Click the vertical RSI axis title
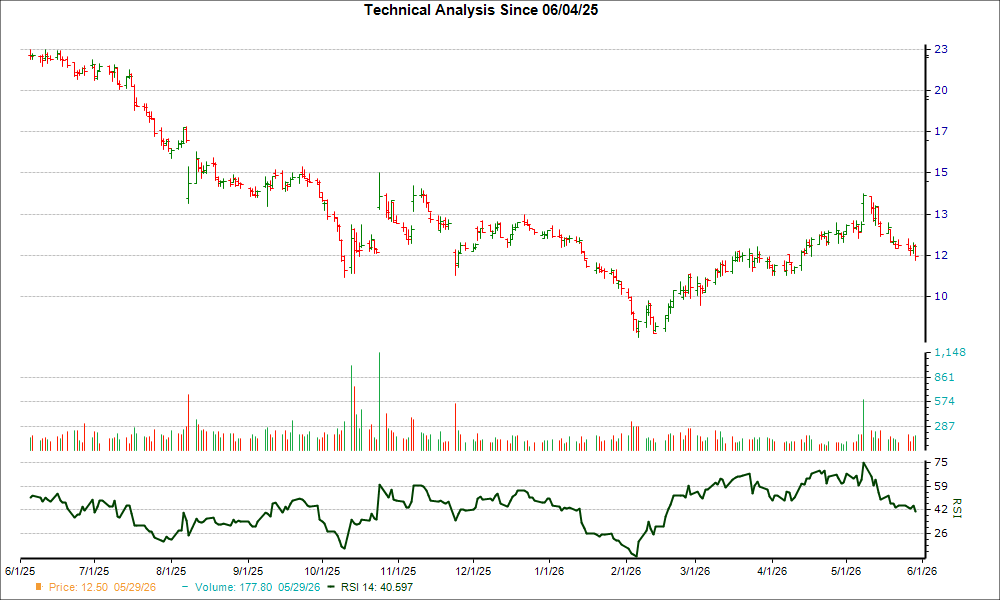This screenshot has width=1000, height=600. point(957,508)
